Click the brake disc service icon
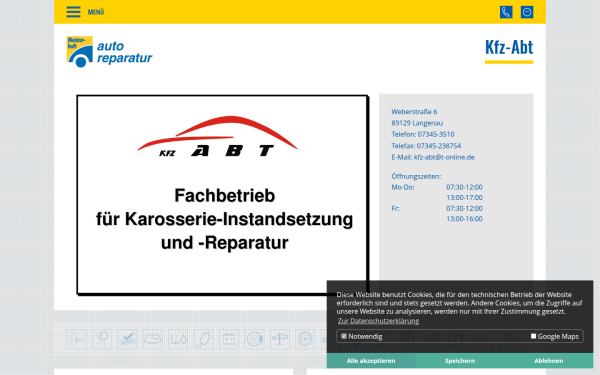Viewport: 600px width, 375px height. tap(254, 339)
